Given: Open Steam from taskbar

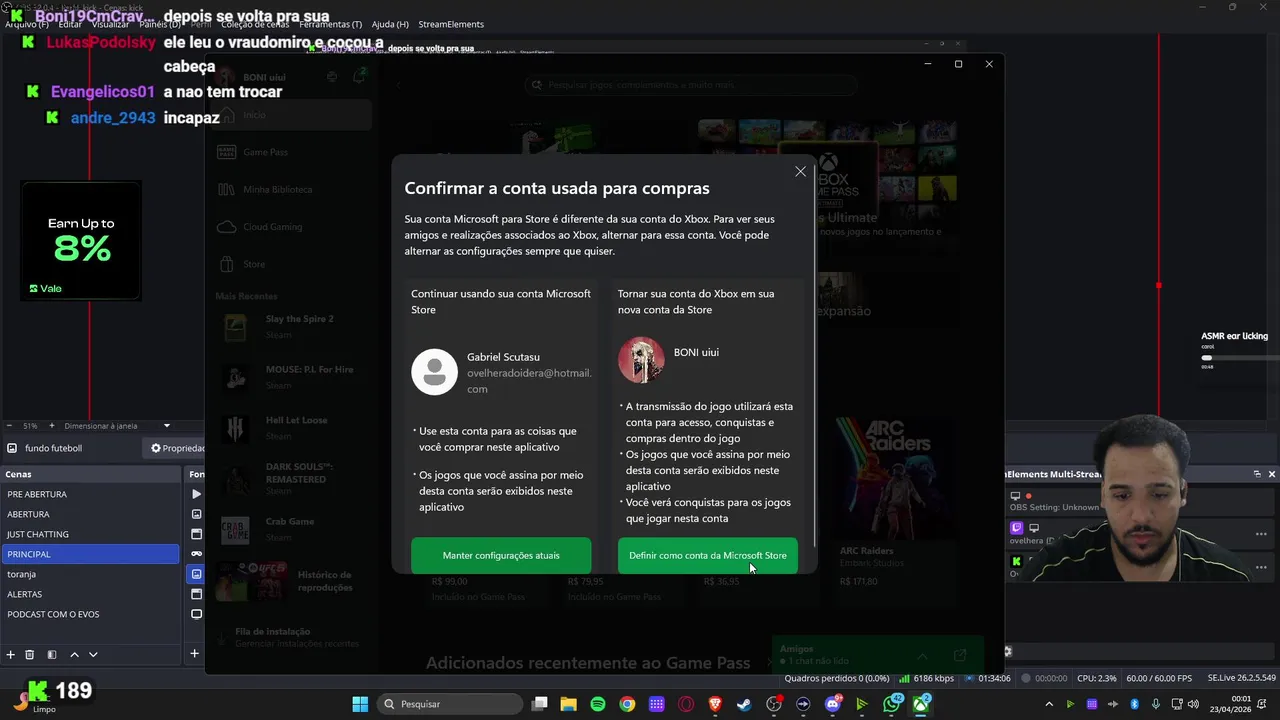Looking at the screenshot, I should click(744, 704).
